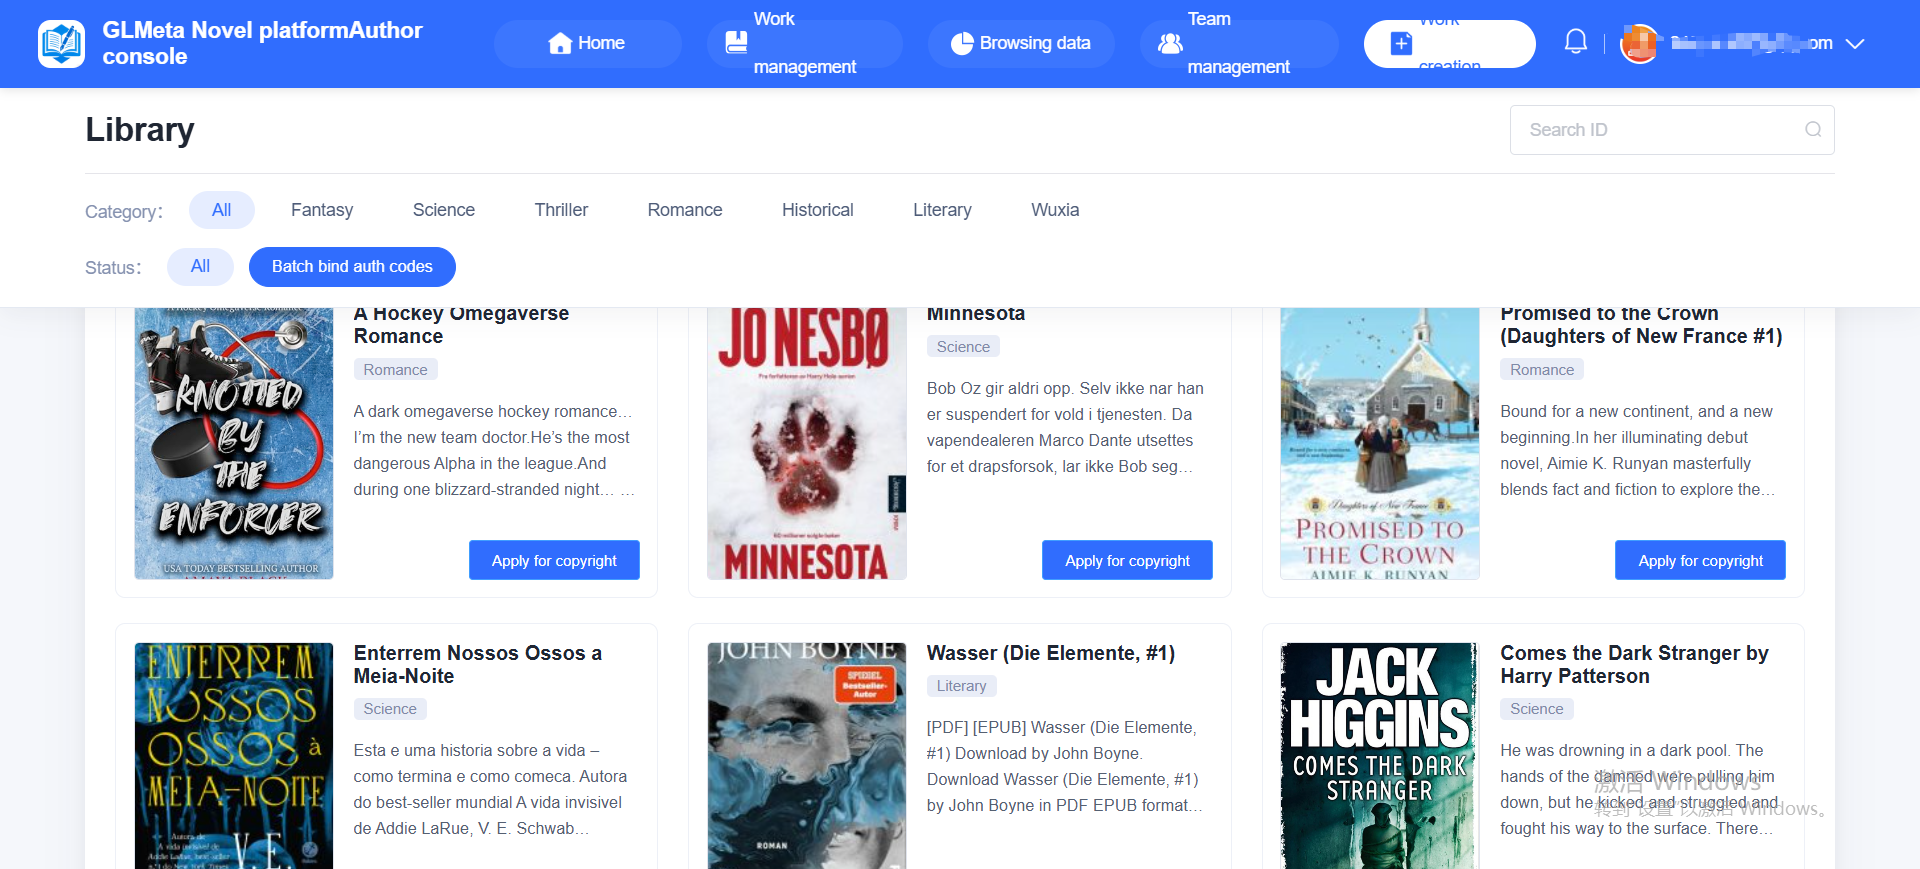Select the All category filter

point(222,210)
